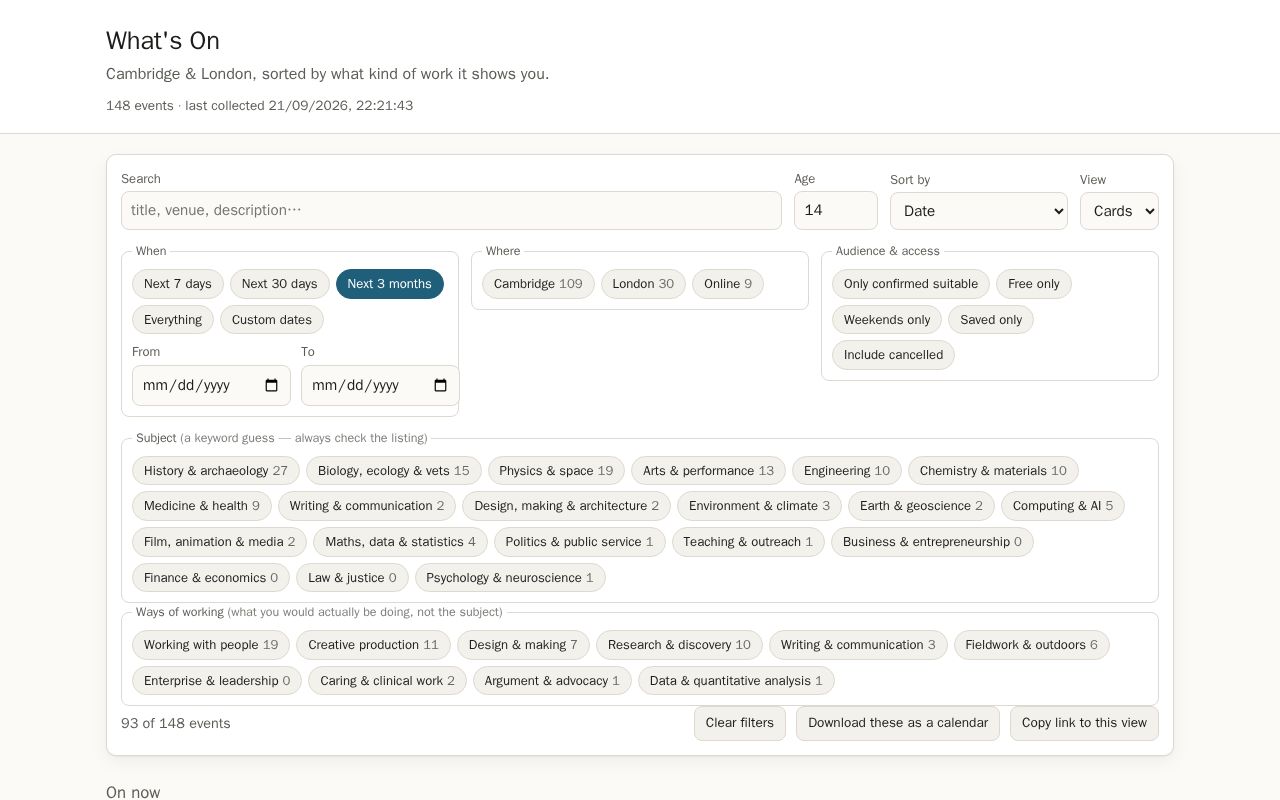Open the From date calendar picker icon
Screen dimensions: 1280x800
click(272, 385)
